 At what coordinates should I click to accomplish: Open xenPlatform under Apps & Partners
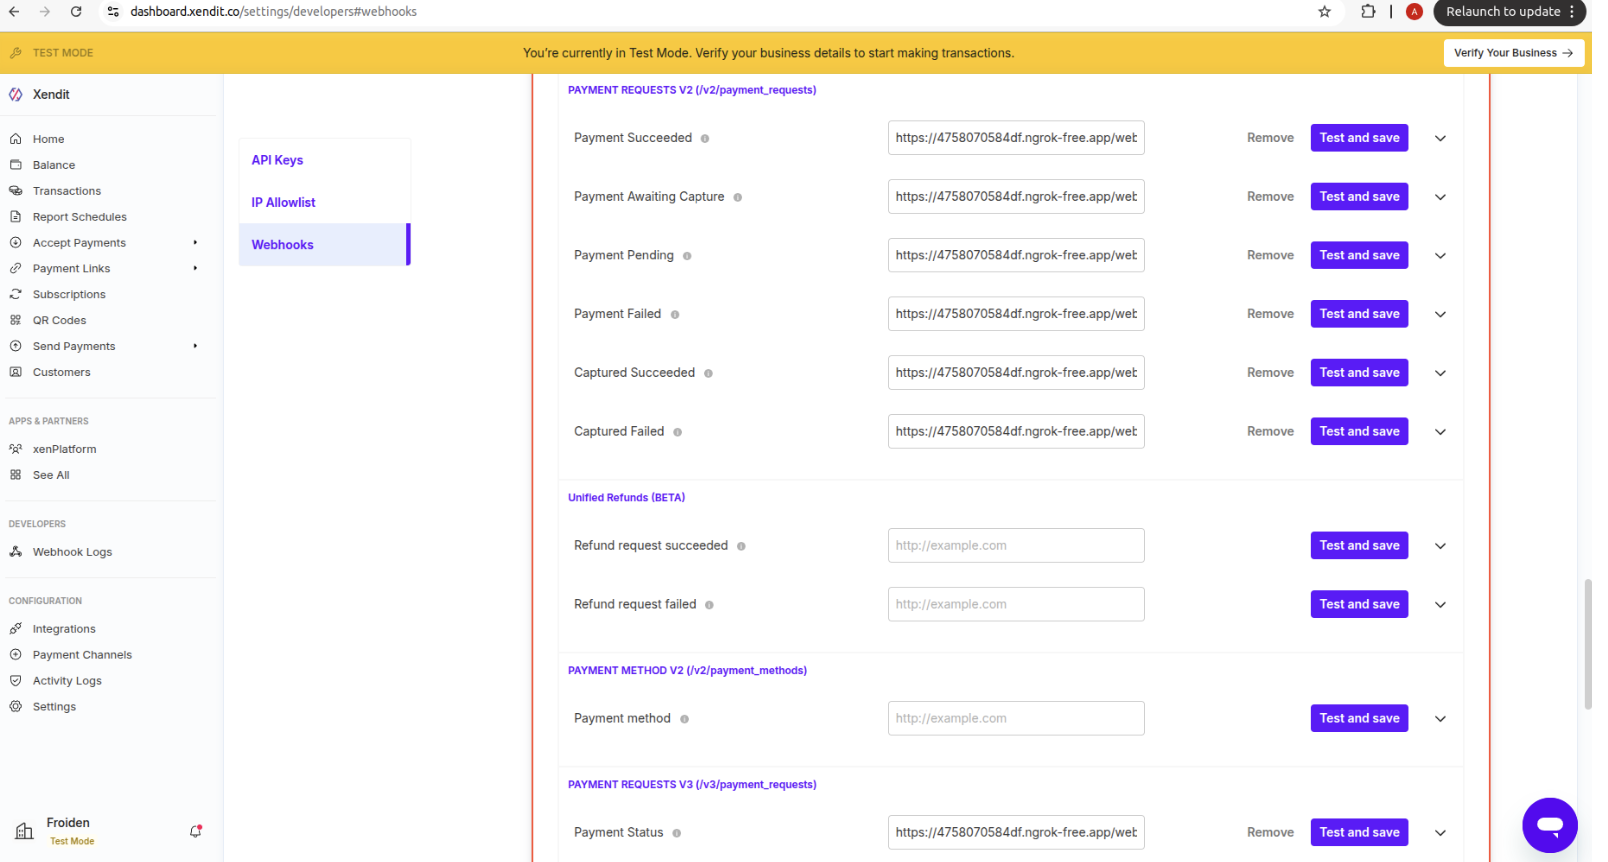point(64,449)
